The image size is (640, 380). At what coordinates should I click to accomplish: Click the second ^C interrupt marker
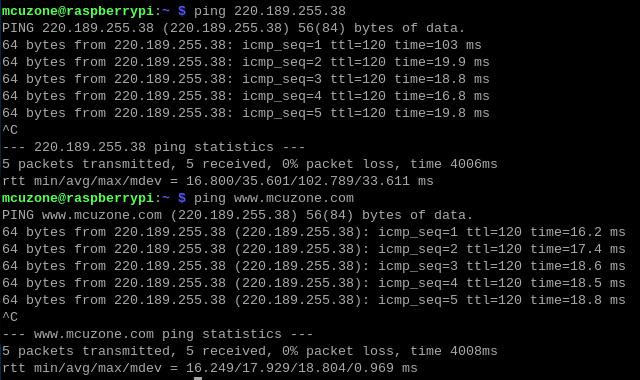pyautogui.click(x=10, y=317)
